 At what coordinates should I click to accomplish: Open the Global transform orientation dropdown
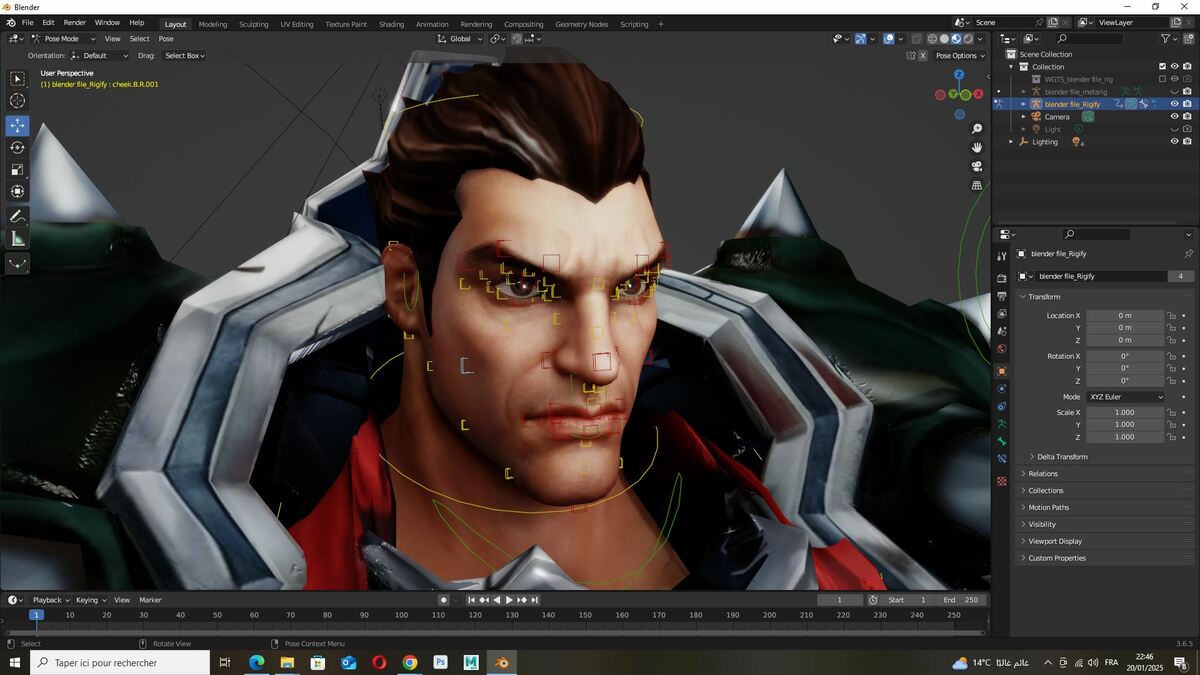(460, 39)
